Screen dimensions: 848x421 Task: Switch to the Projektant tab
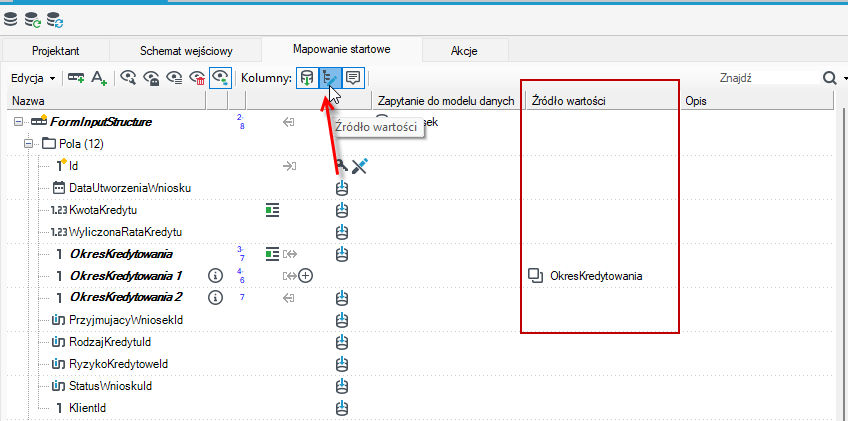click(56, 51)
